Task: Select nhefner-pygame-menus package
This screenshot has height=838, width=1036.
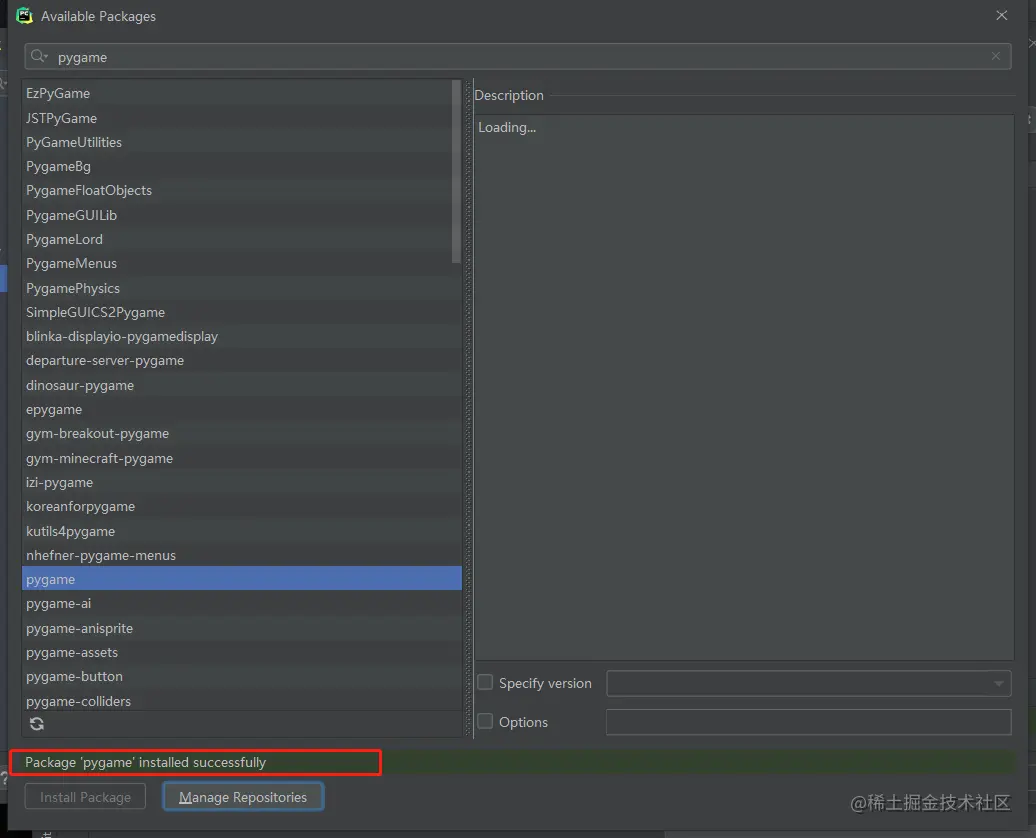Action: point(242,555)
